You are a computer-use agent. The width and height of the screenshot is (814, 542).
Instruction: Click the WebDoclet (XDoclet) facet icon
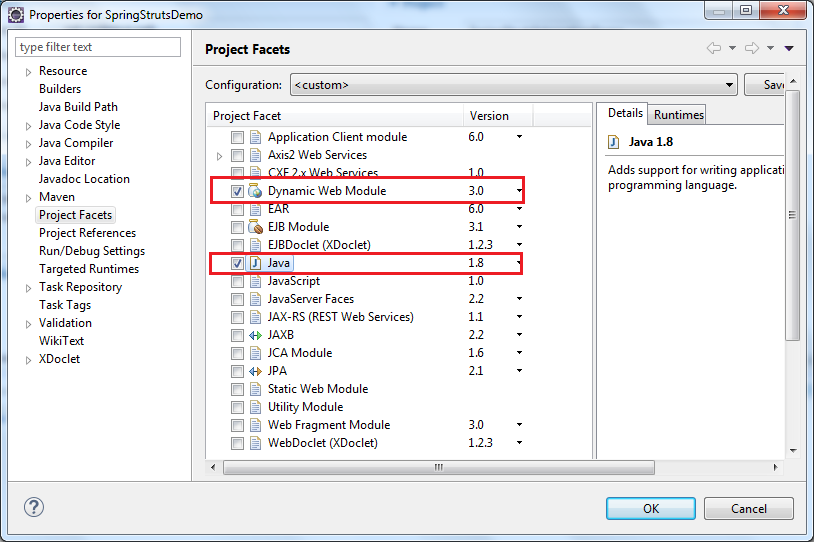tap(255, 443)
